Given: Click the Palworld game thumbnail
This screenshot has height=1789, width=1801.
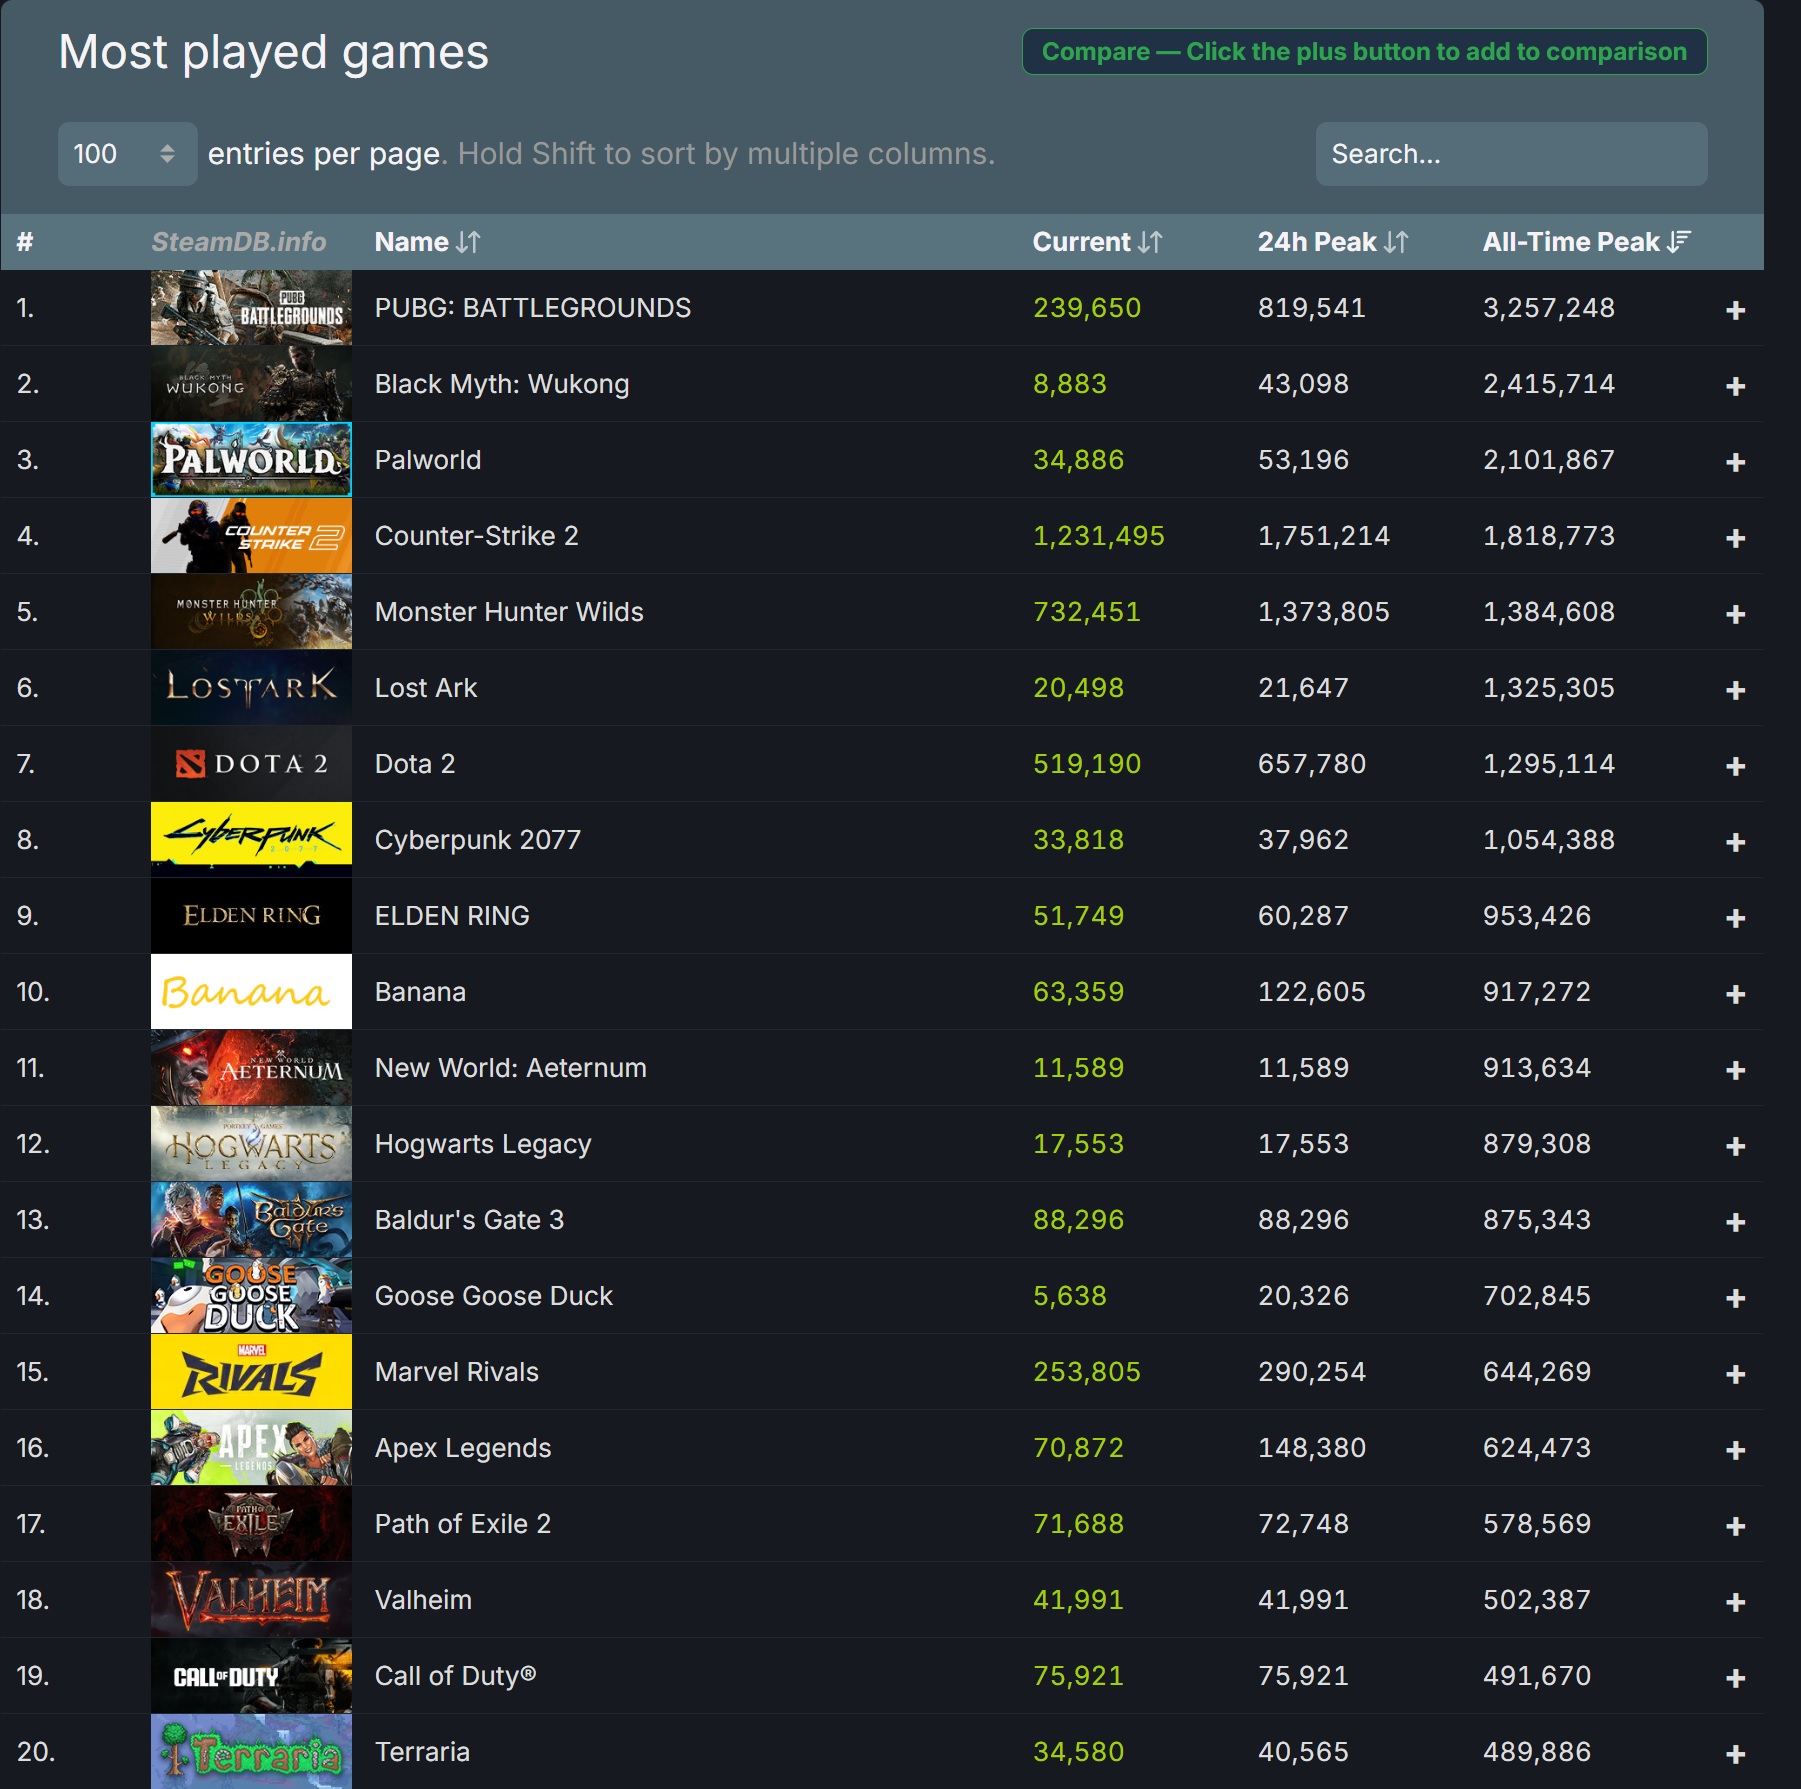Looking at the screenshot, I should pyautogui.click(x=251, y=460).
